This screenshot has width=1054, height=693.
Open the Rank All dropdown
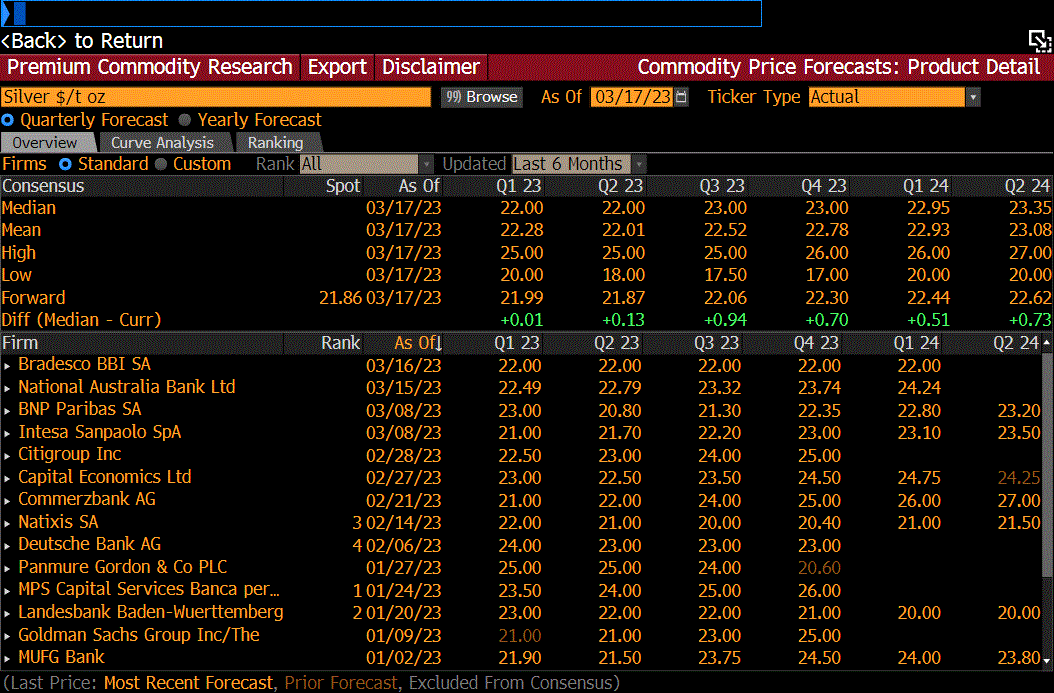click(426, 164)
